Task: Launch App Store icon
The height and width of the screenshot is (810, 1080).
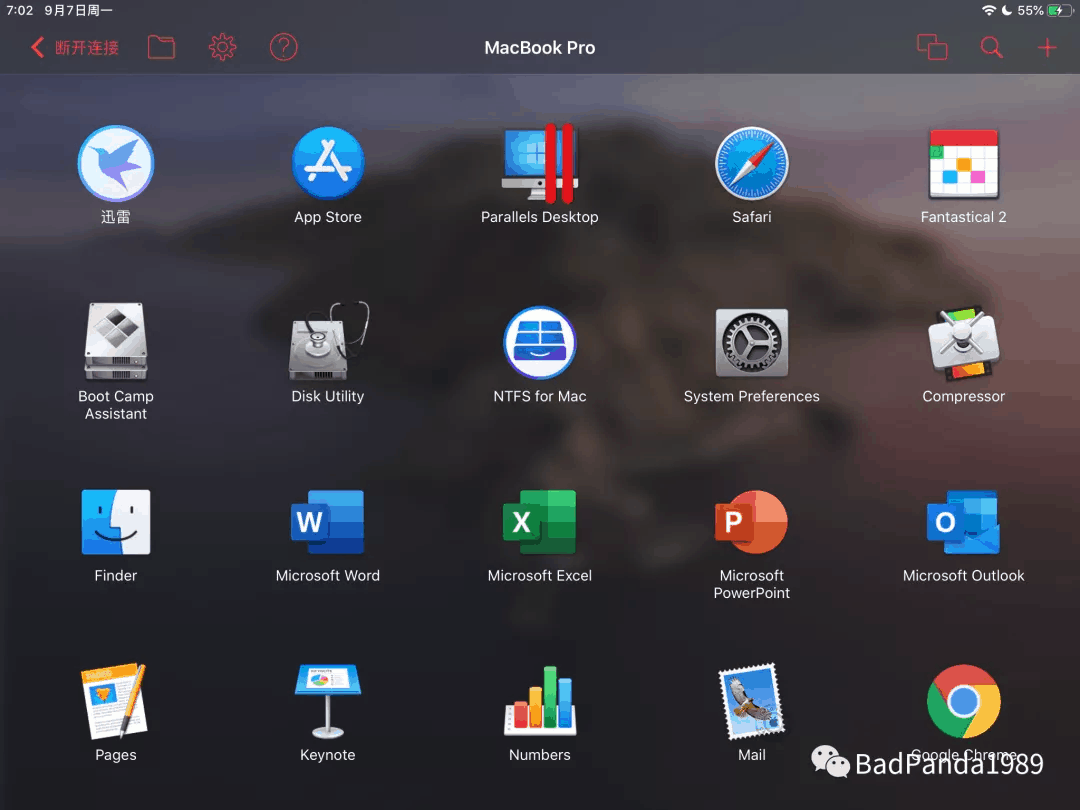Action: (x=328, y=164)
